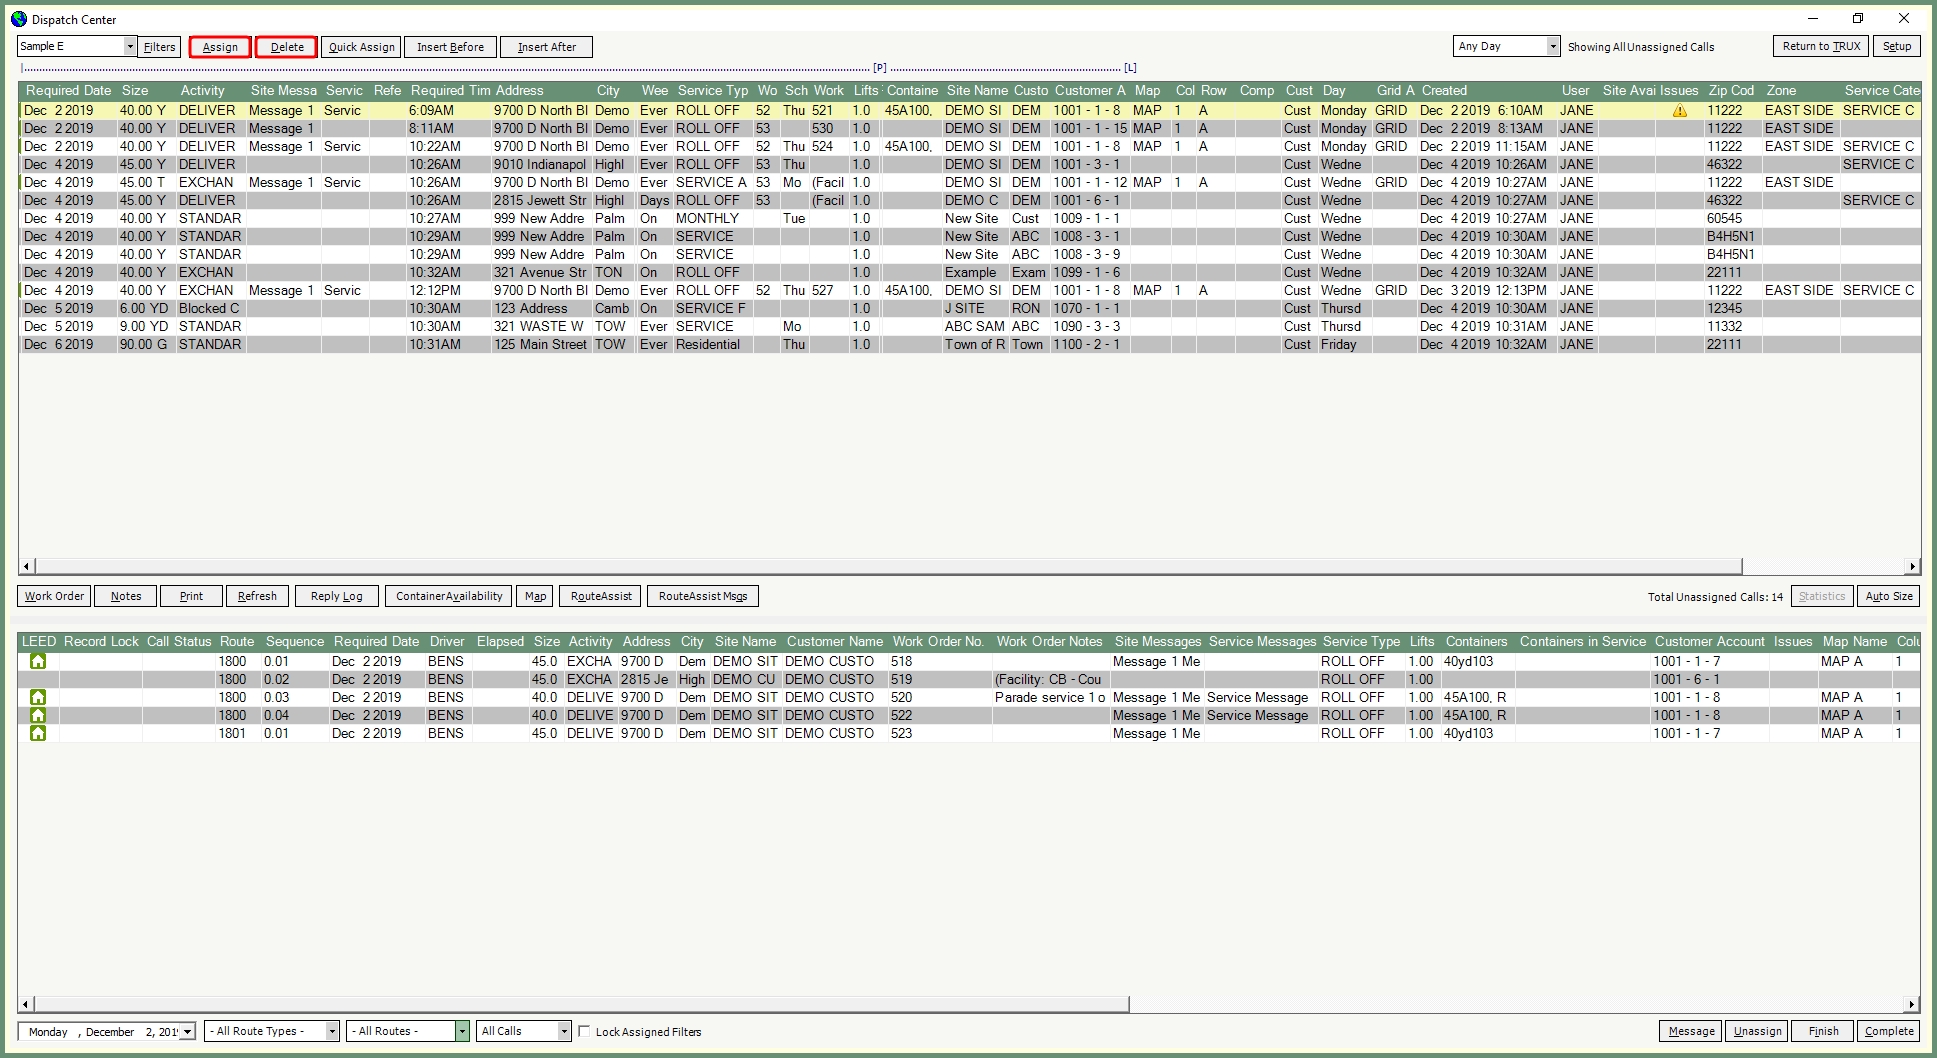This screenshot has height=1058, width=1937.
Task: Click the house icon beside work order 523
Action: (38, 733)
